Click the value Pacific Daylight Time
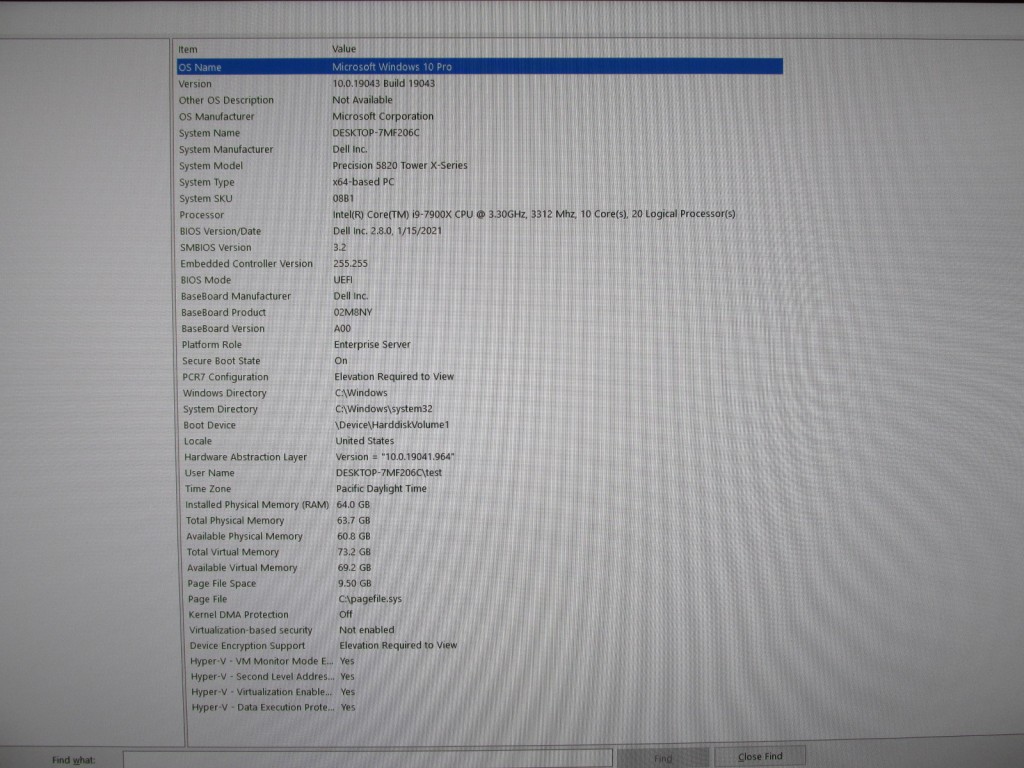Image resolution: width=1024 pixels, height=768 pixels. tap(381, 488)
